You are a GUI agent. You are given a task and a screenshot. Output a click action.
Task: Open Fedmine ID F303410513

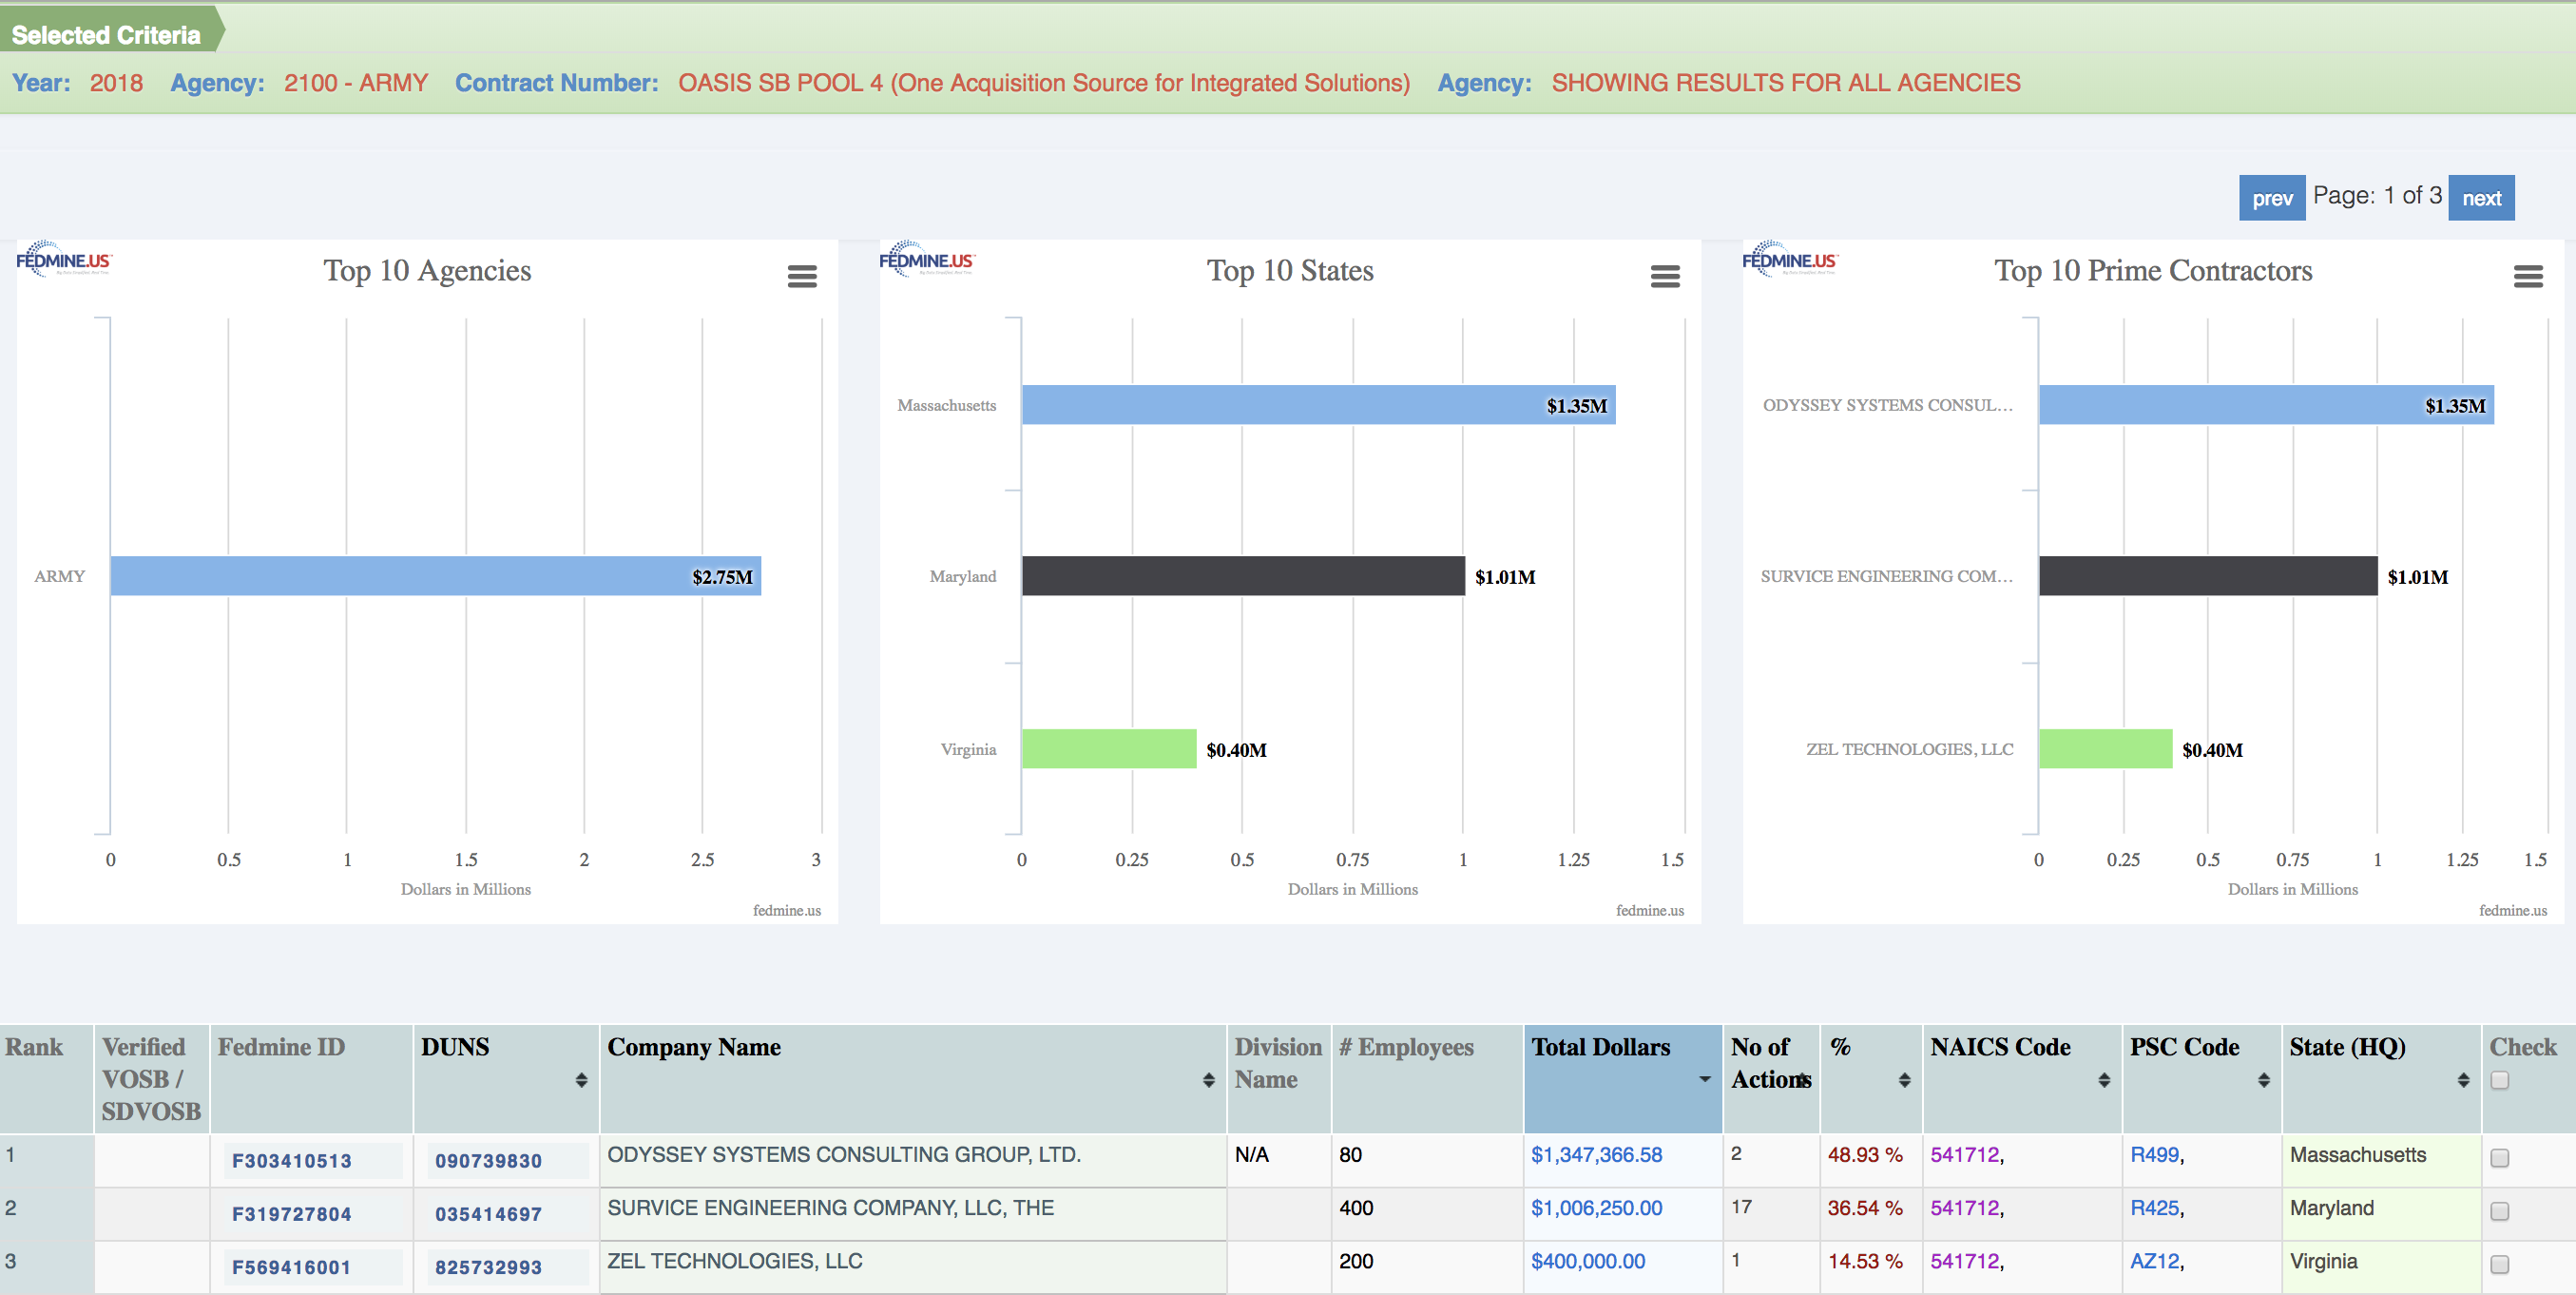(x=292, y=1160)
